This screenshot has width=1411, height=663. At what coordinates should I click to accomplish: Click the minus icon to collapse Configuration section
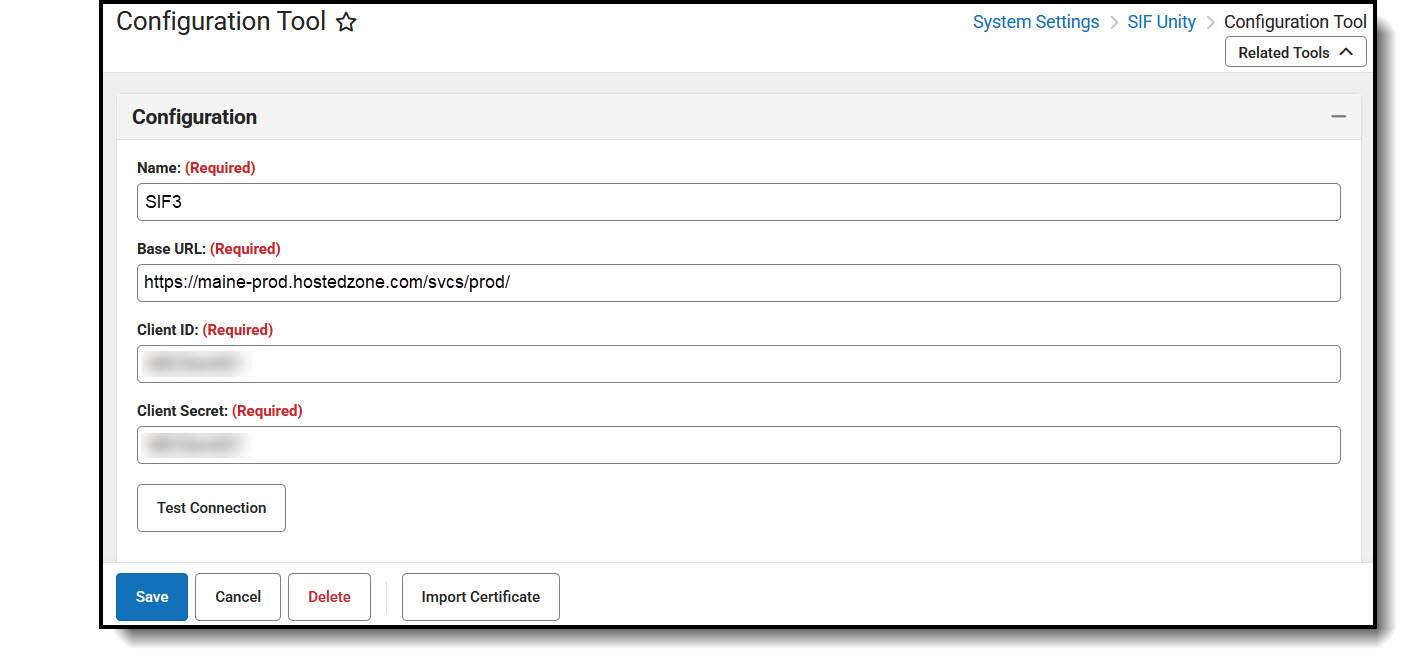coord(1339,116)
